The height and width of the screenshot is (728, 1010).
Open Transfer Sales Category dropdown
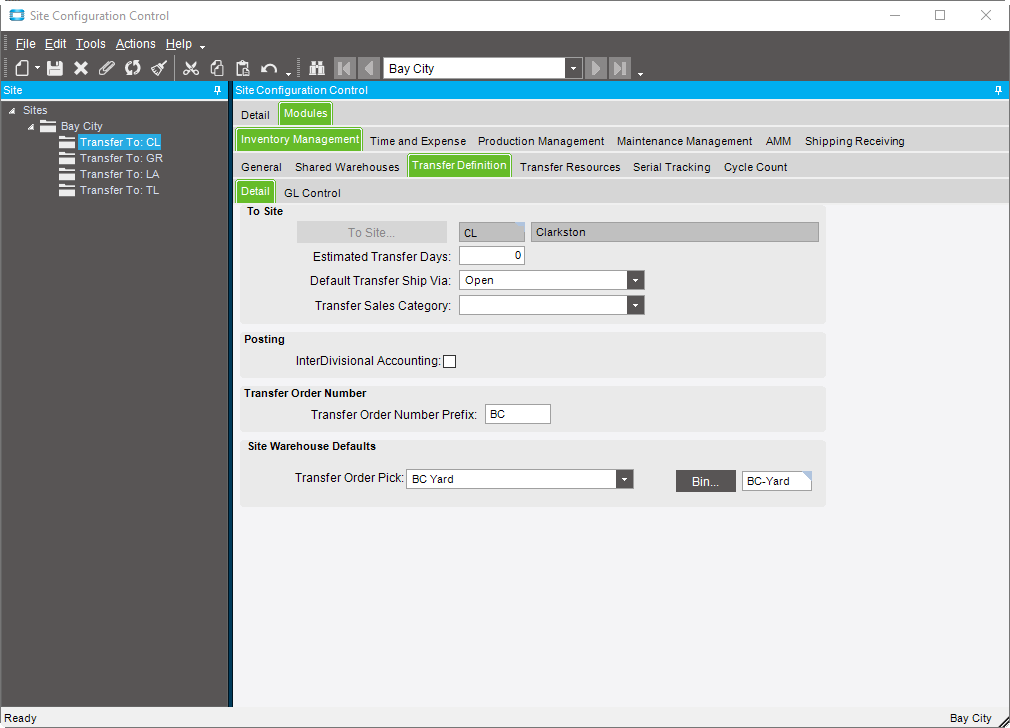click(x=635, y=305)
